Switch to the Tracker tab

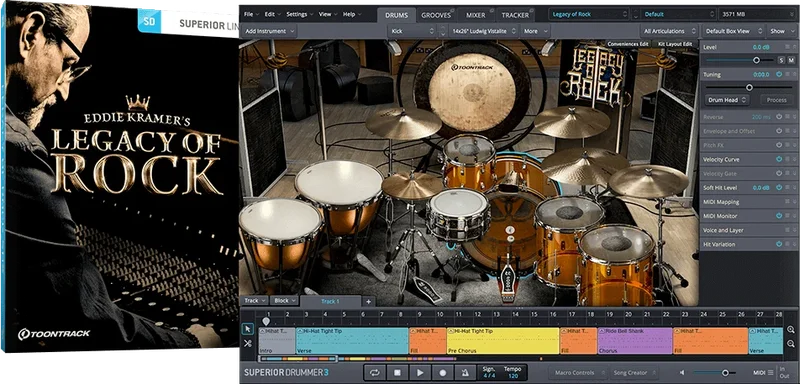click(x=514, y=15)
